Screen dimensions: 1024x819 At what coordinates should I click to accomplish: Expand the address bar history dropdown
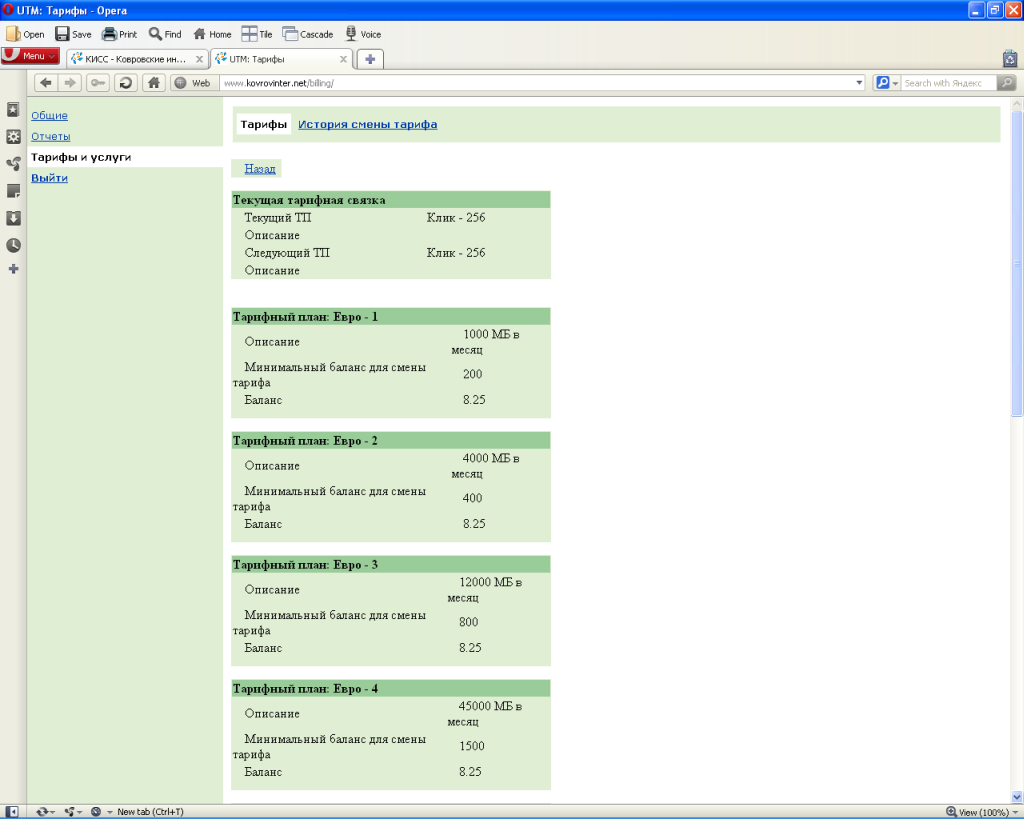859,83
